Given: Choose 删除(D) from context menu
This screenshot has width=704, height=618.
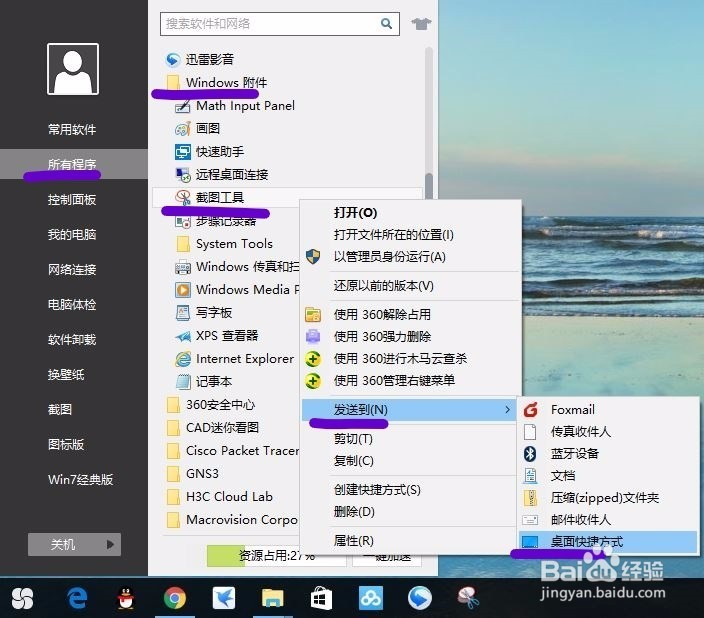Looking at the screenshot, I should point(354,512).
